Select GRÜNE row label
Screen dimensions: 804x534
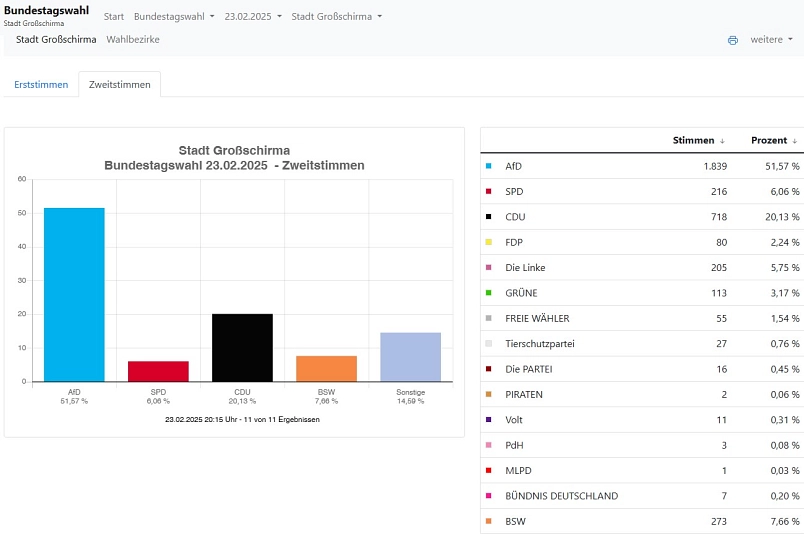[x=521, y=293]
